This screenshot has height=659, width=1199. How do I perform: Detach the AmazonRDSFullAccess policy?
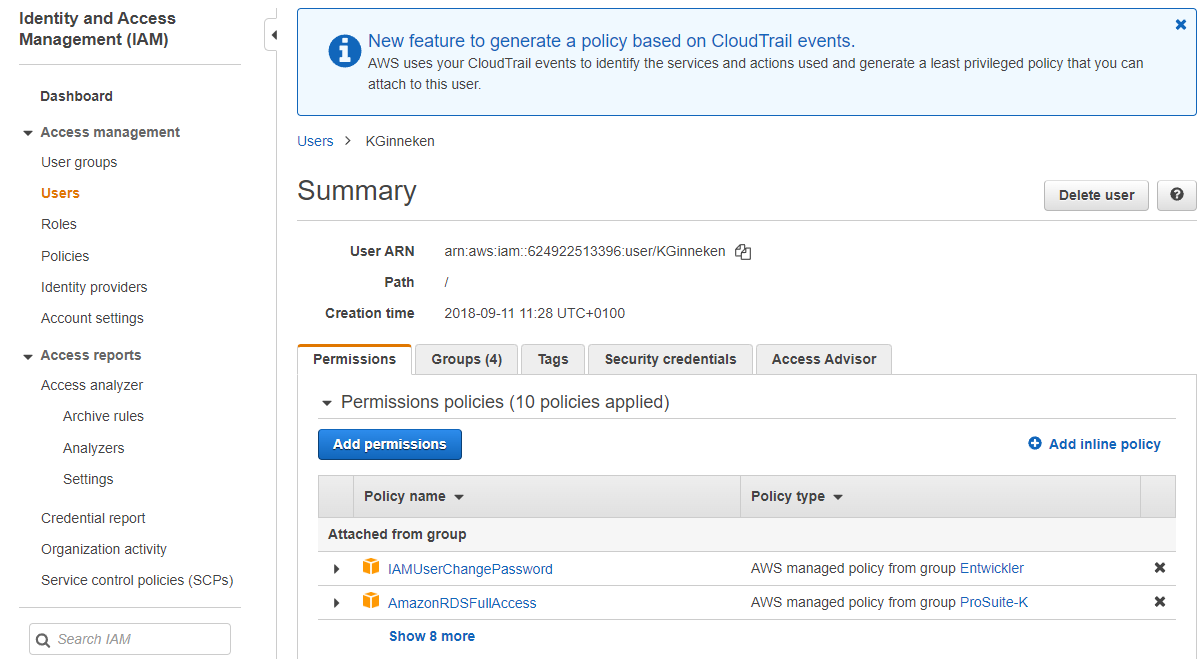(1159, 602)
